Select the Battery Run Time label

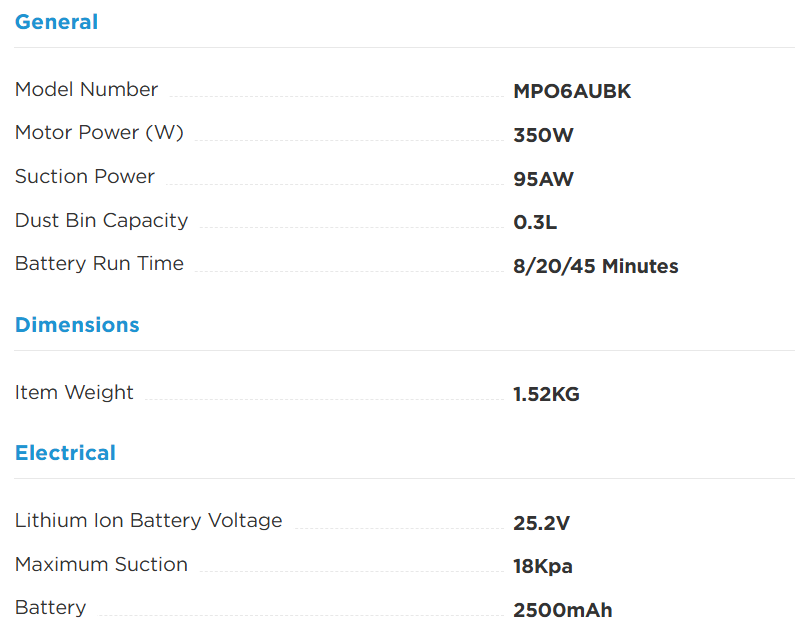[99, 264]
